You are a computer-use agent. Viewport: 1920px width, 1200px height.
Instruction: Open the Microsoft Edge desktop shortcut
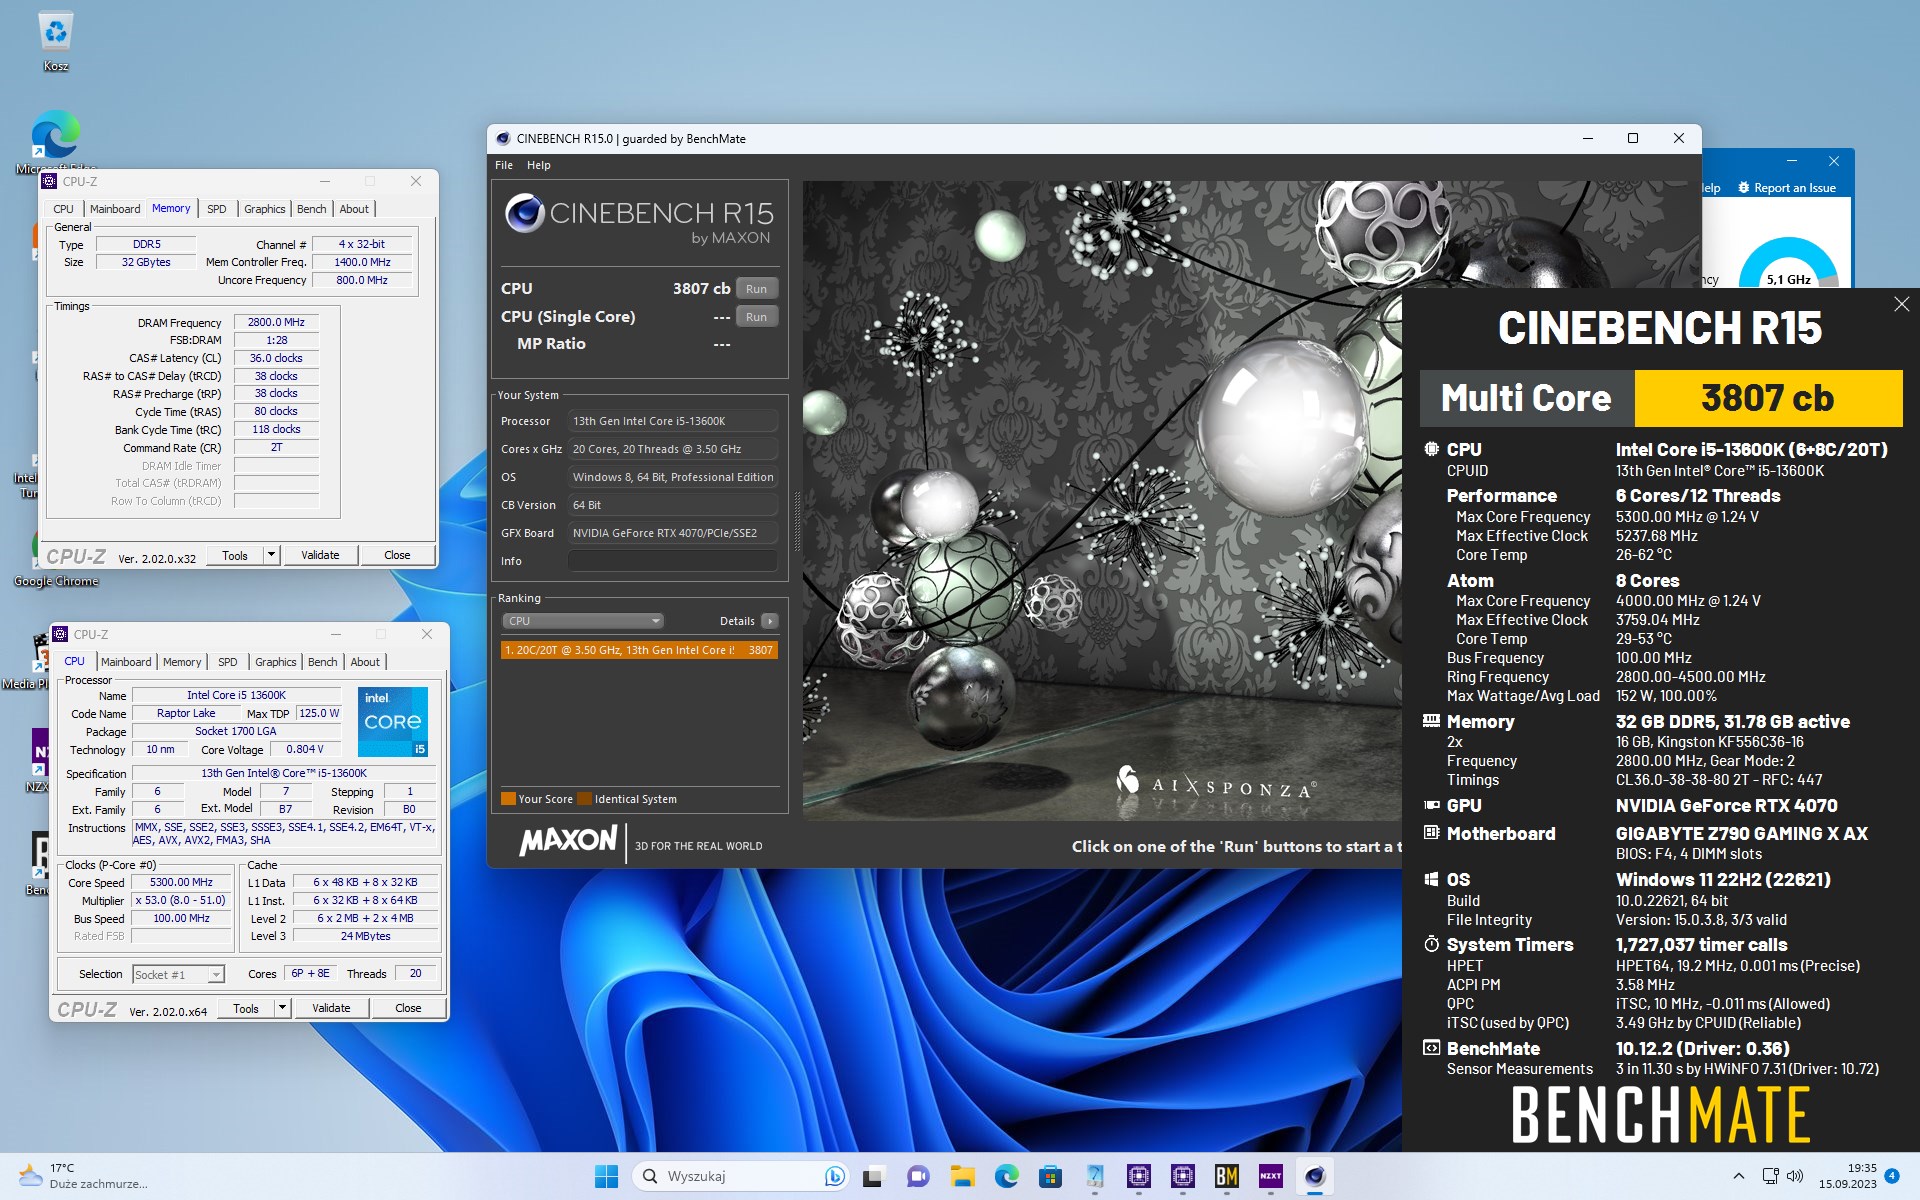[x=56, y=140]
